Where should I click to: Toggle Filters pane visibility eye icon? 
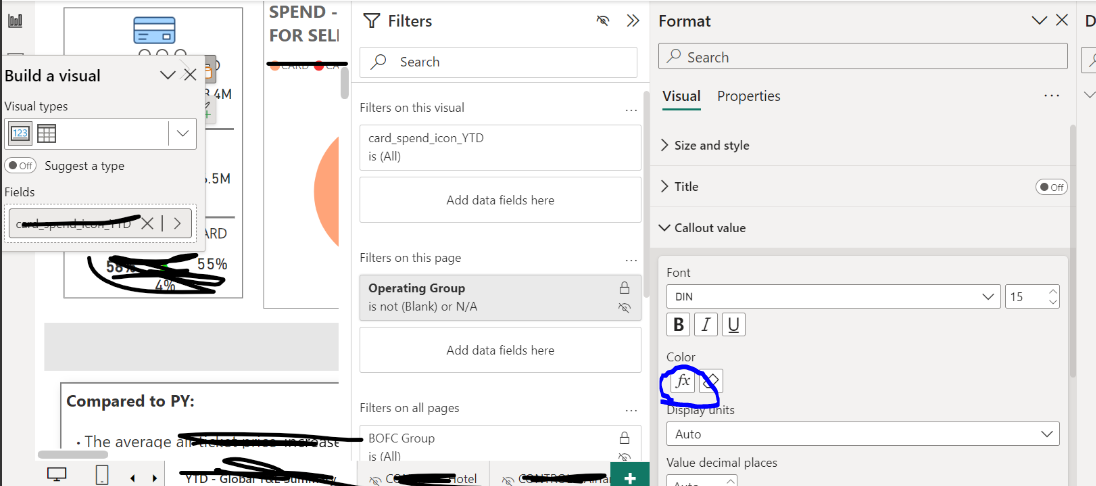[603, 21]
